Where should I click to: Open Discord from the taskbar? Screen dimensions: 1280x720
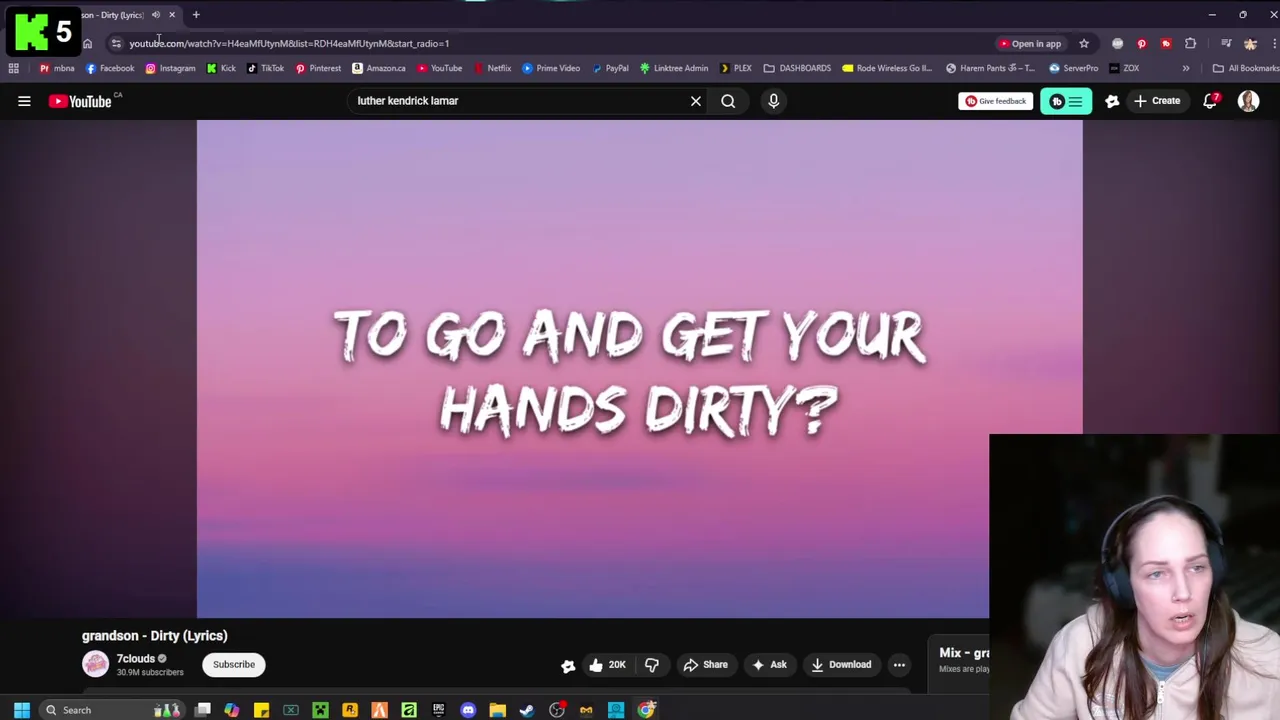[x=468, y=710]
